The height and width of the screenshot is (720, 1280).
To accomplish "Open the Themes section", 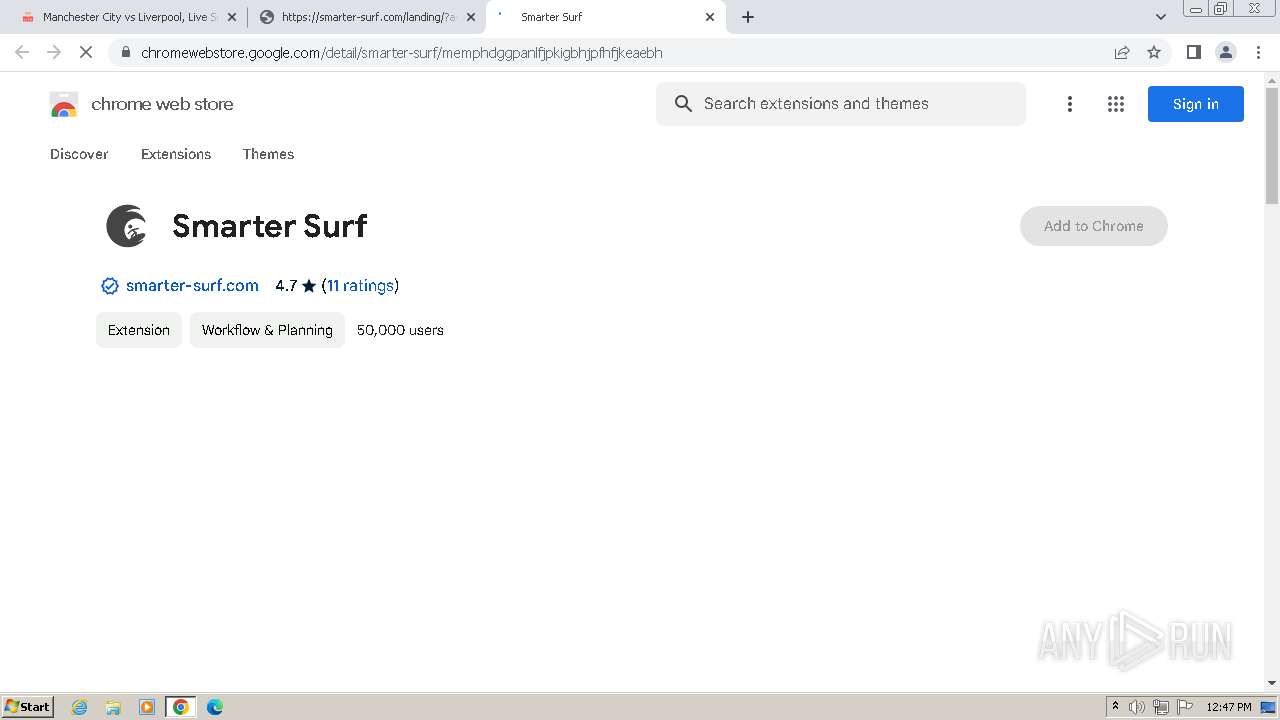I will pyautogui.click(x=268, y=154).
